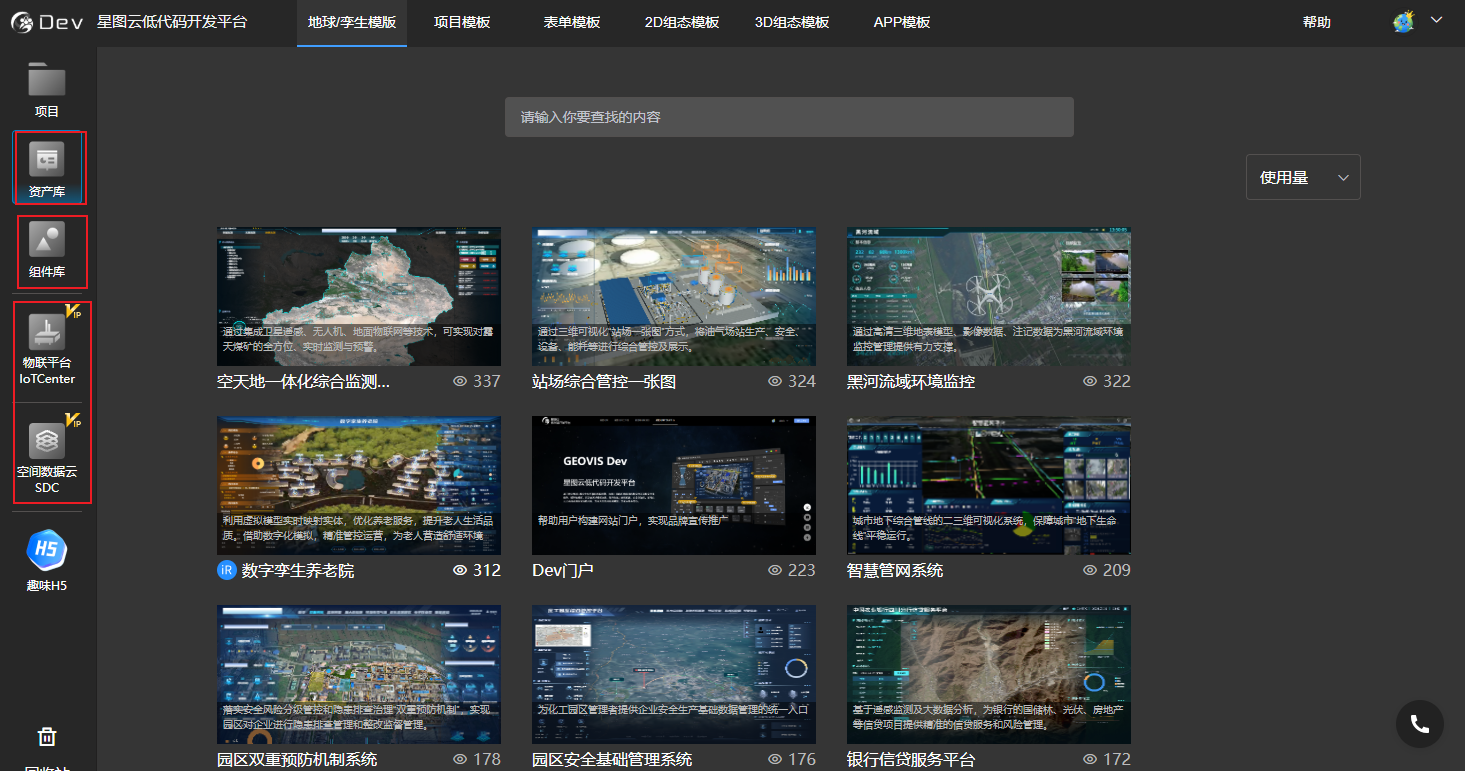Screen dimensions: 1465x771
Task: Expand the user account dropdown arrow
Action: pyautogui.click(x=1437, y=20)
